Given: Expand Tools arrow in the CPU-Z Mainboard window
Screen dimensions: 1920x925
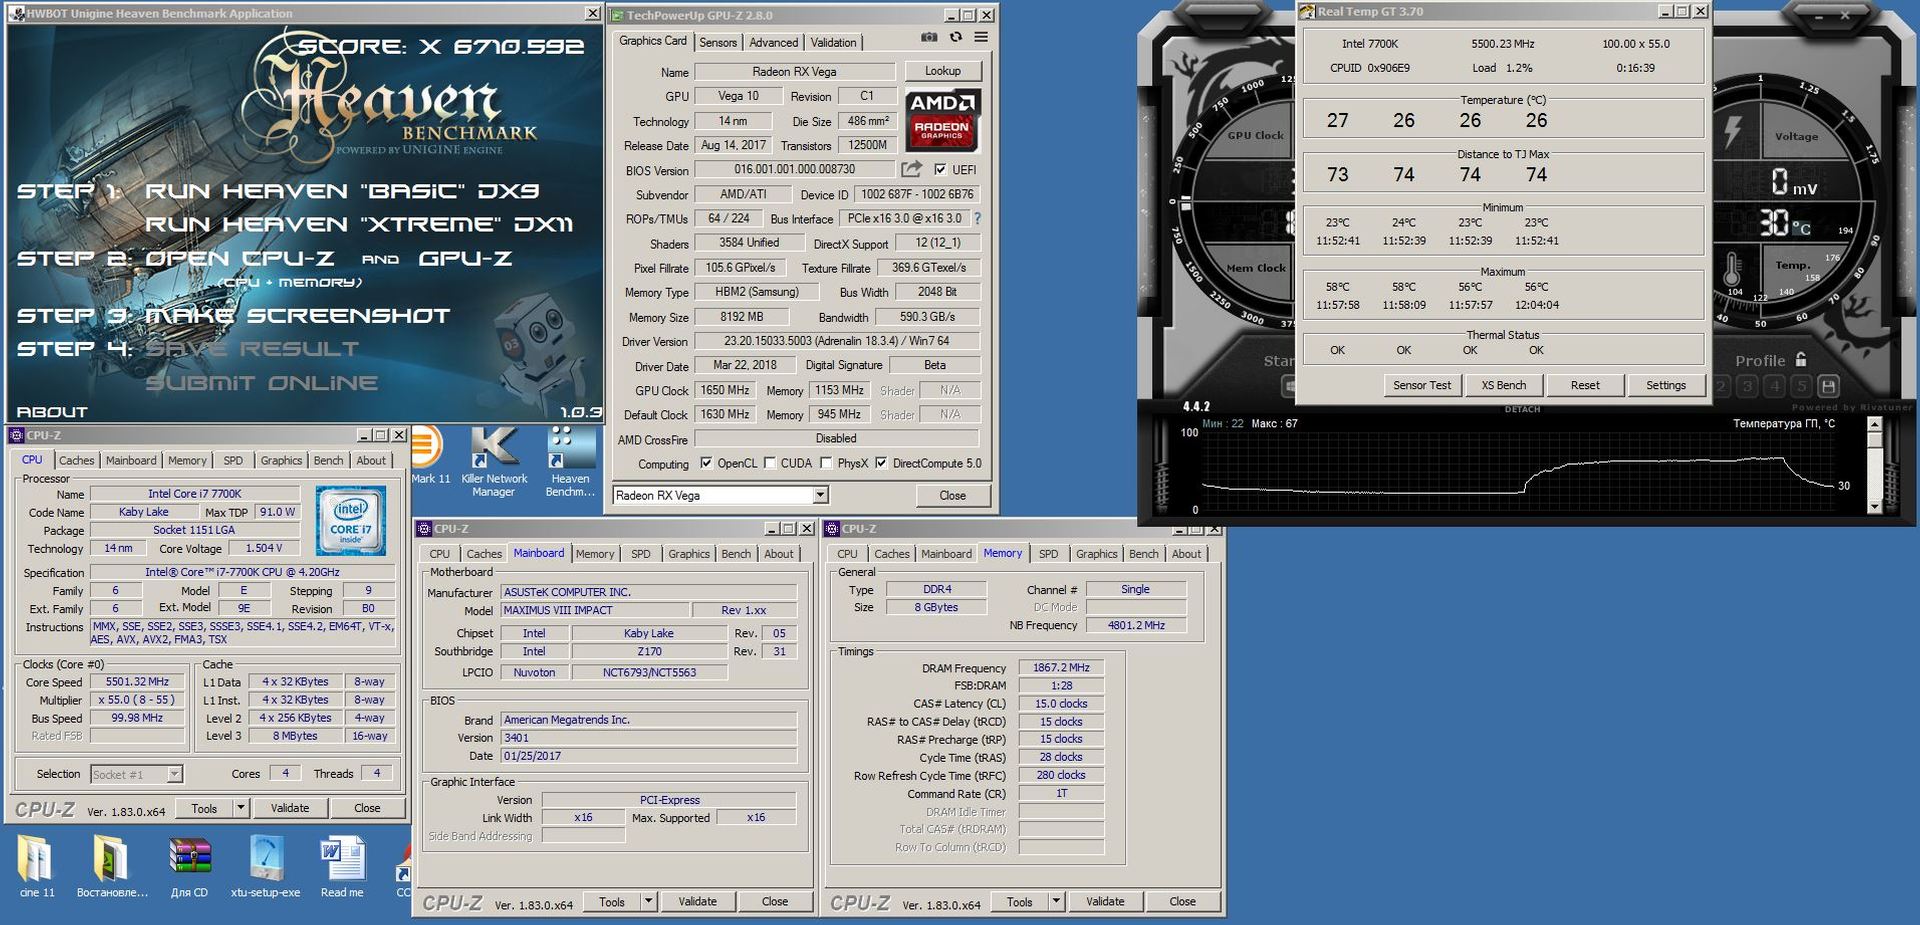Looking at the screenshot, I should tap(649, 901).
